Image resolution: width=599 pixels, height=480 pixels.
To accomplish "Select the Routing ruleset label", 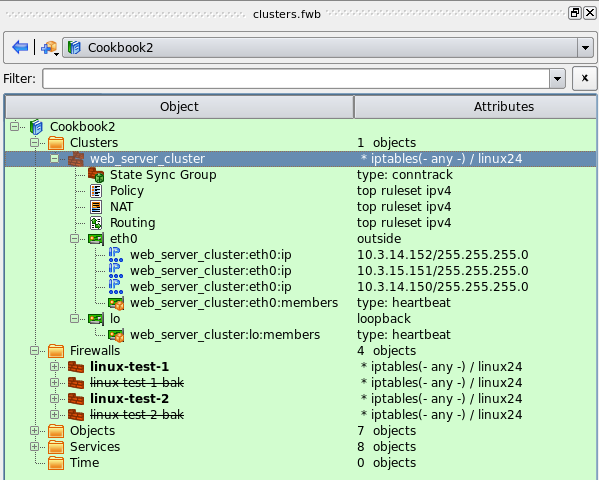I will (133, 223).
